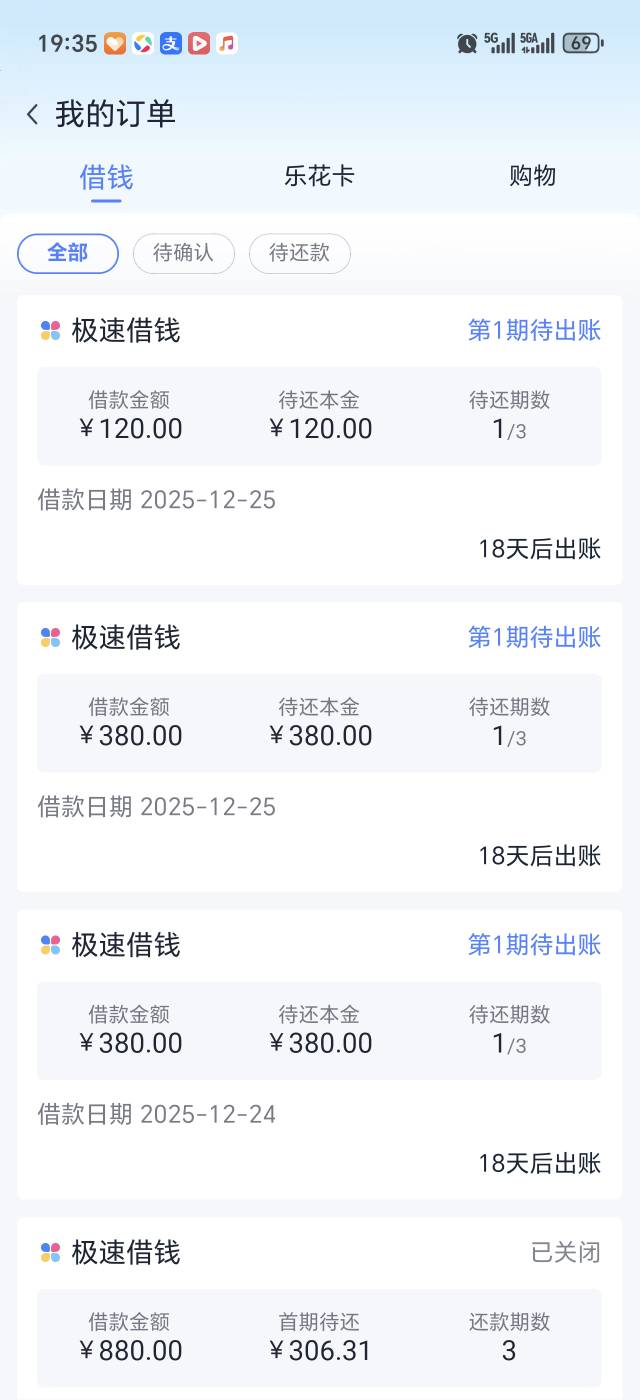Tap the back arrow beside 我的订单
The width and height of the screenshot is (640, 1400).
[33, 114]
